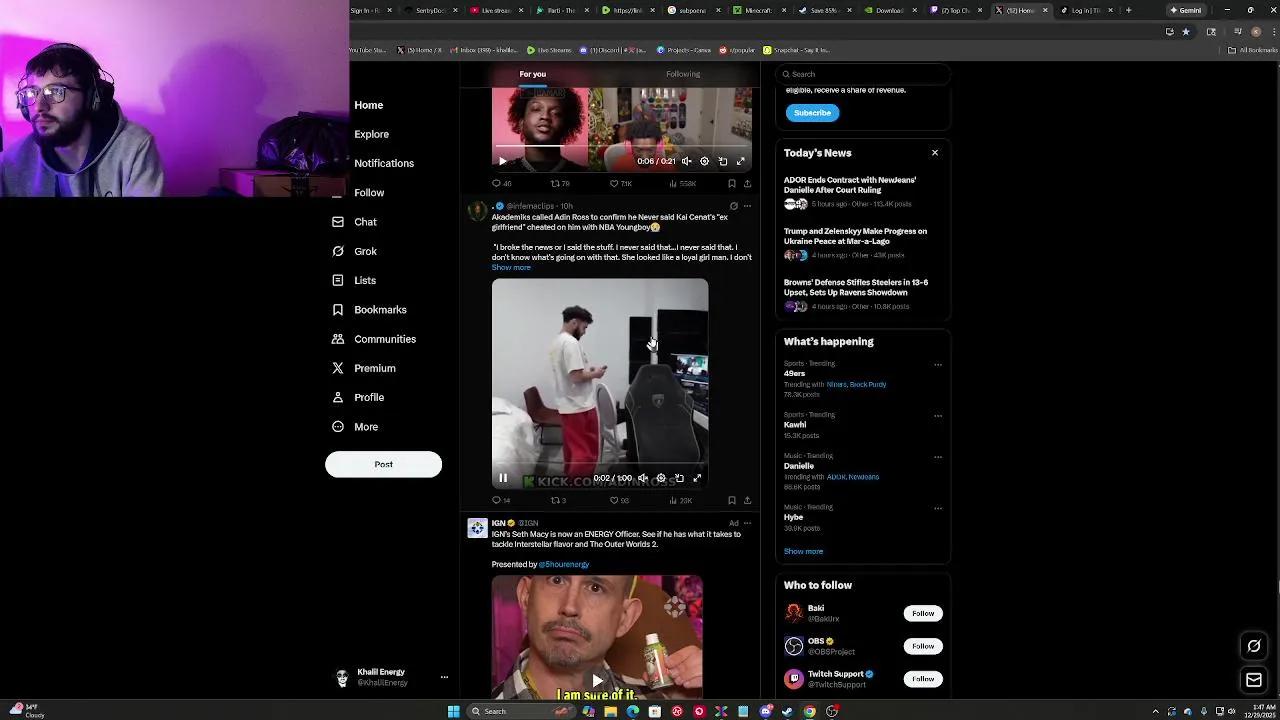Pause the Adin Ross video
The image size is (1280, 720).
pyautogui.click(x=503, y=478)
